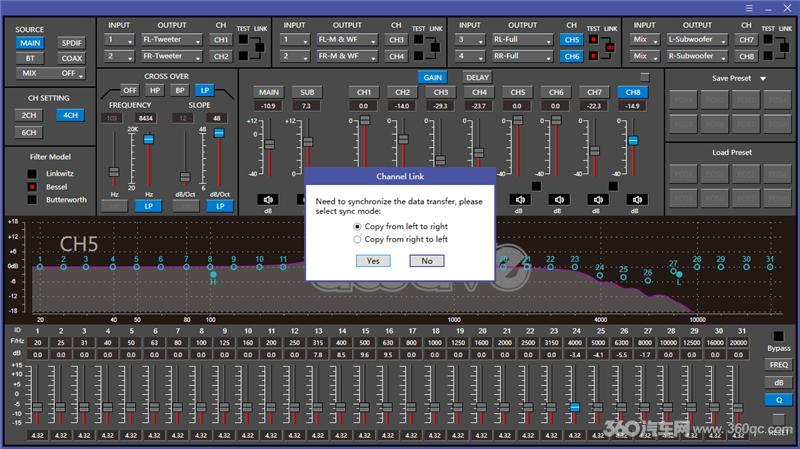Choose the 6CH channel setting
This screenshot has width=800, height=449.
click(29, 133)
